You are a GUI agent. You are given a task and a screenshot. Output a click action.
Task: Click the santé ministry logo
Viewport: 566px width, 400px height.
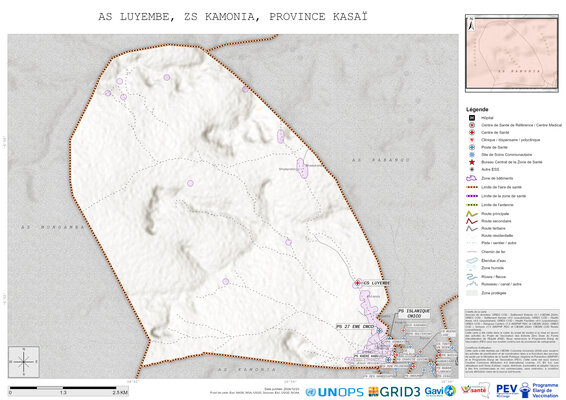475,390
